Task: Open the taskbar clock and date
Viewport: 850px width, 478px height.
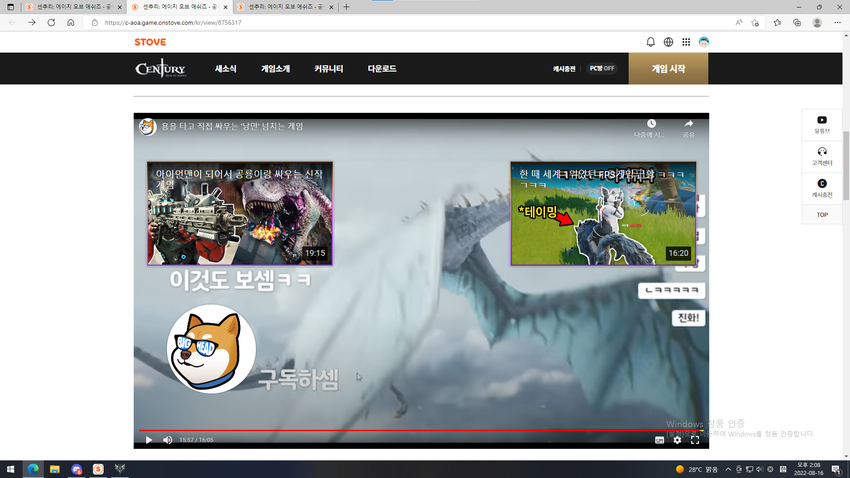Action: pos(808,469)
